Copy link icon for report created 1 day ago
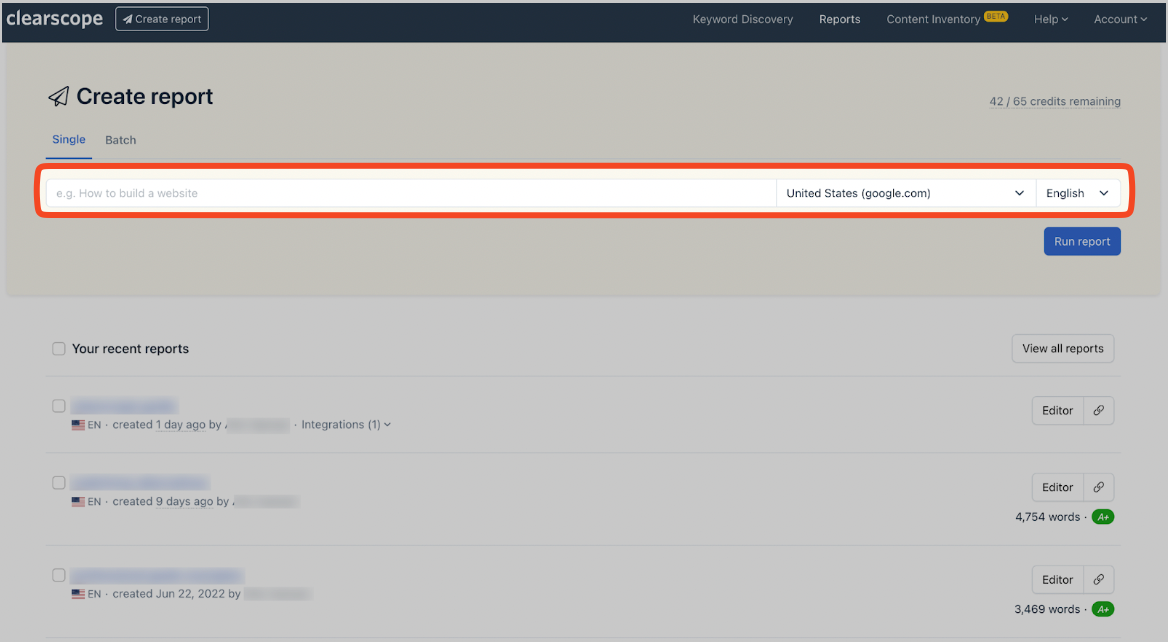The image size is (1168, 642). 1099,410
